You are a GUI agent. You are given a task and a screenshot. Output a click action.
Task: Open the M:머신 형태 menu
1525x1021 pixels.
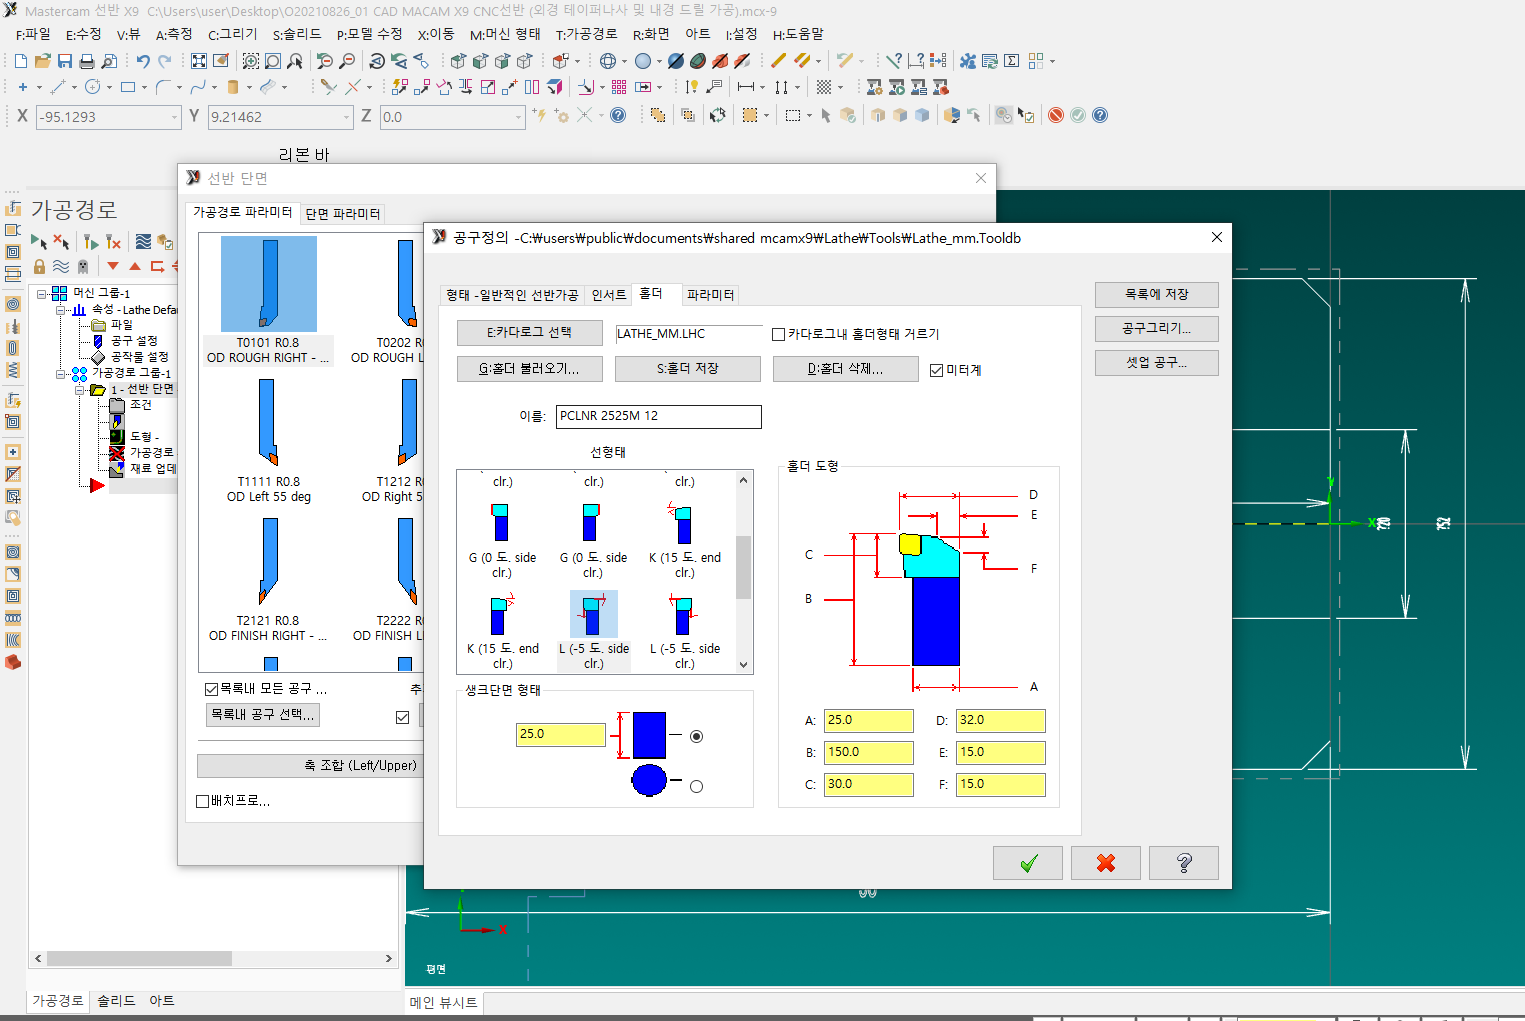pyautogui.click(x=505, y=34)
